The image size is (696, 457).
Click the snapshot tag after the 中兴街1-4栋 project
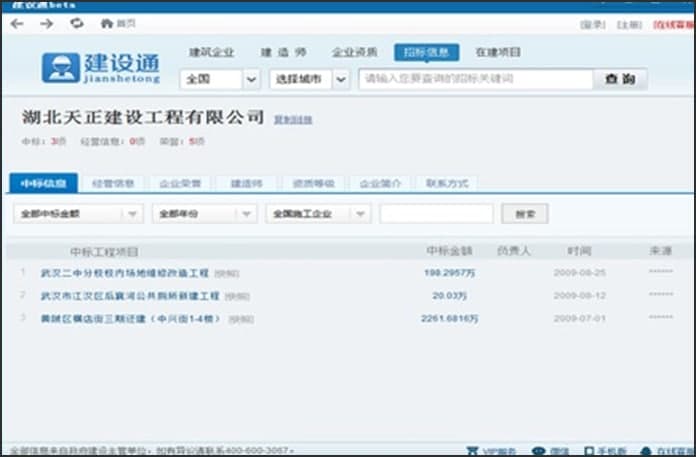pos(241,319)
